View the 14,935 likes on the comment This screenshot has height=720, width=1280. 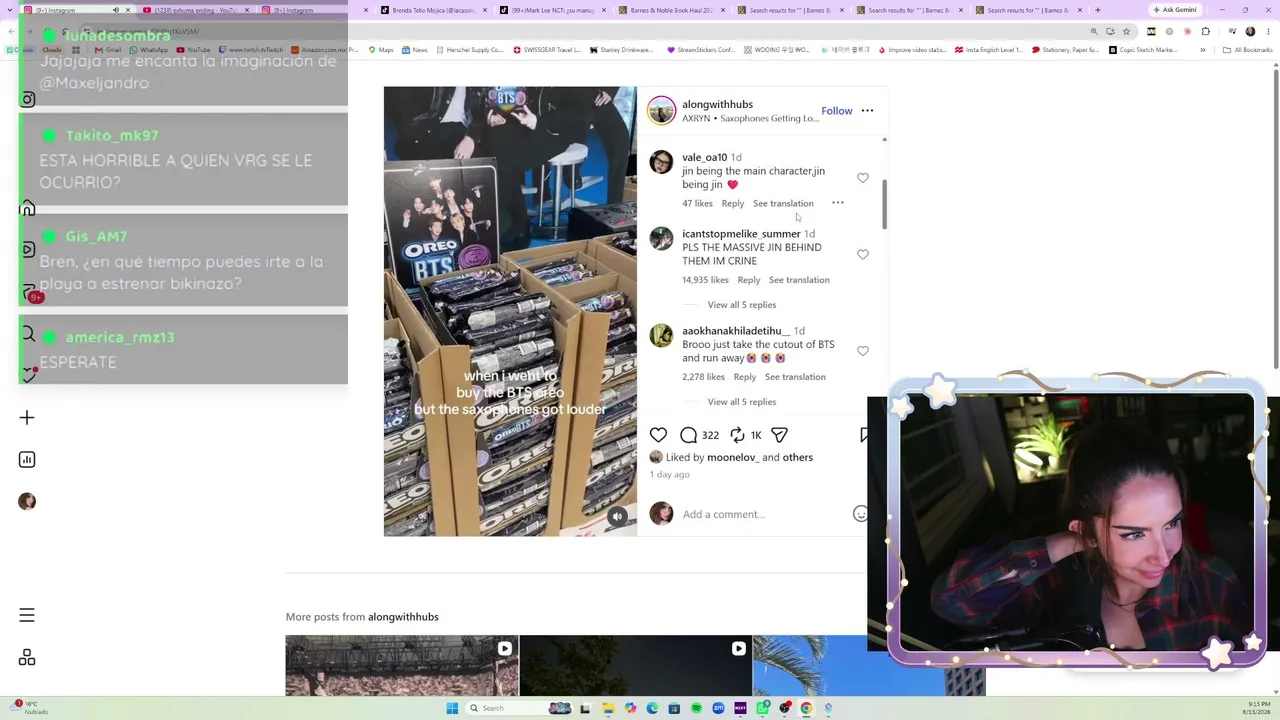coord(705,280)
